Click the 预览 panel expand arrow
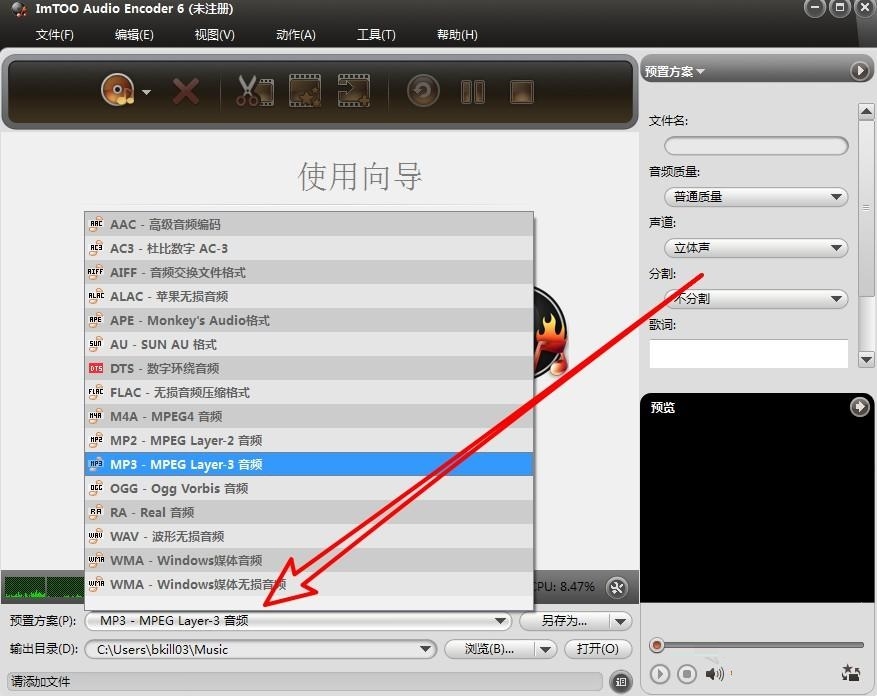Image resolution: width=877 pixels, height=696 pixels. click(x=860, y=407)
